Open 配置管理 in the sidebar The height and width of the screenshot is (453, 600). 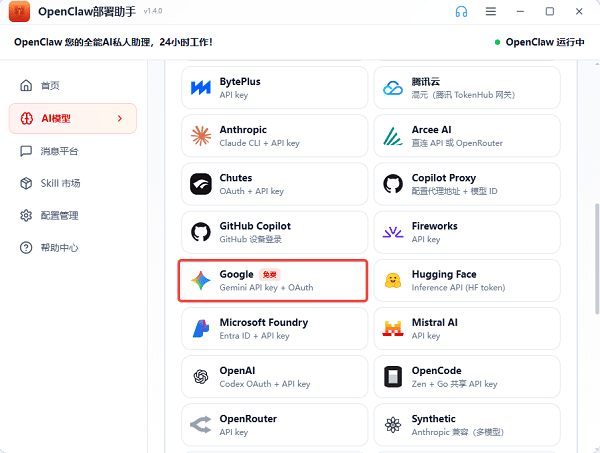tap(73, 215)
